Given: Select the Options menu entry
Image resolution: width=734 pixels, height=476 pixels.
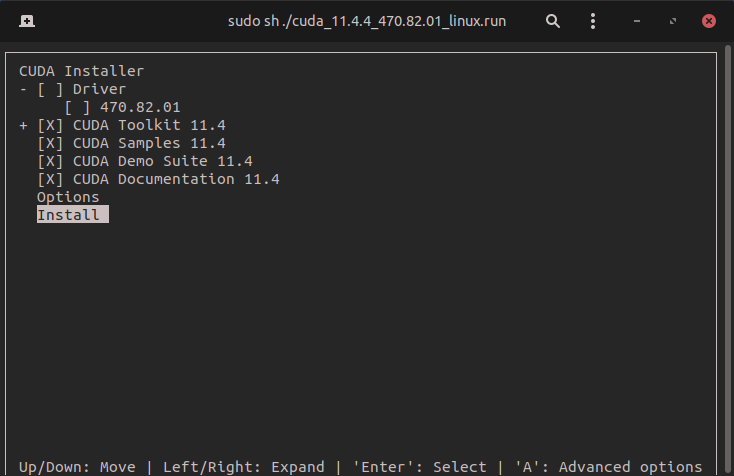Looking at the screenshot, I should 68,197.
